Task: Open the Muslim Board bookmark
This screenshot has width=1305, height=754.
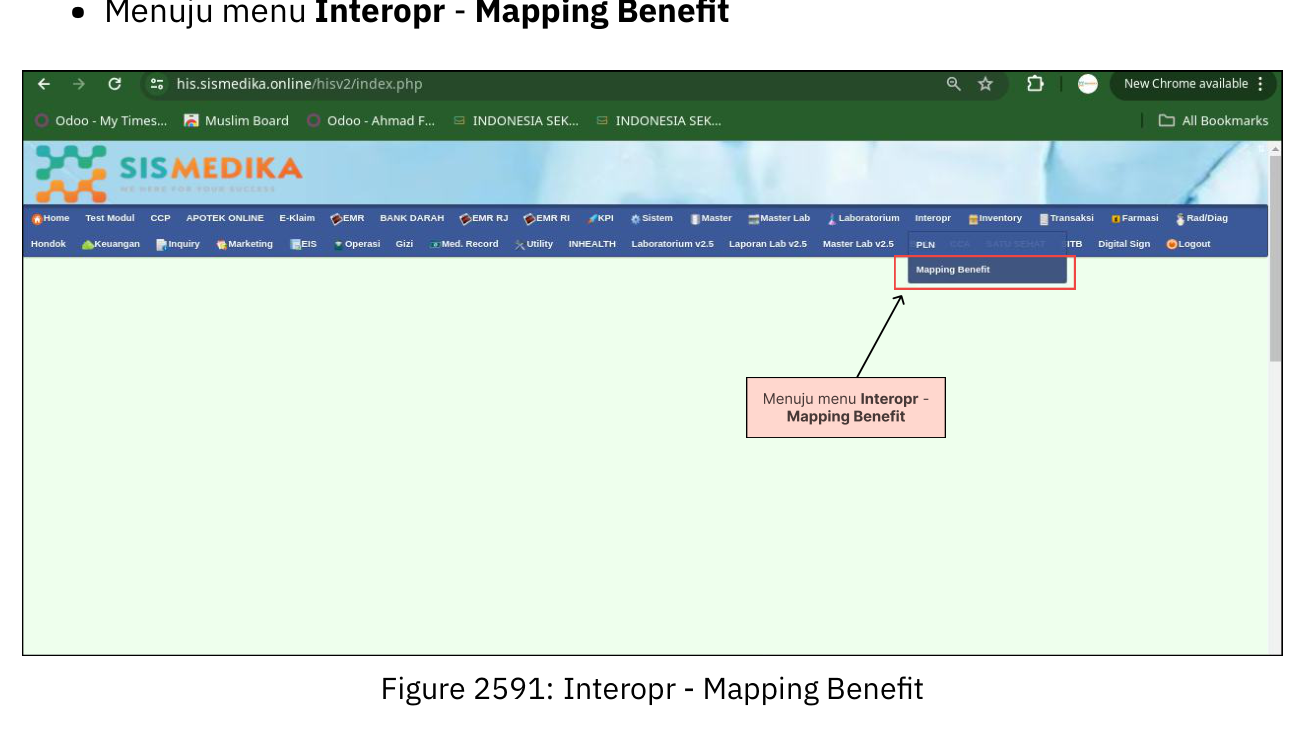Action: pyautogui.click(x=236, y=121)
